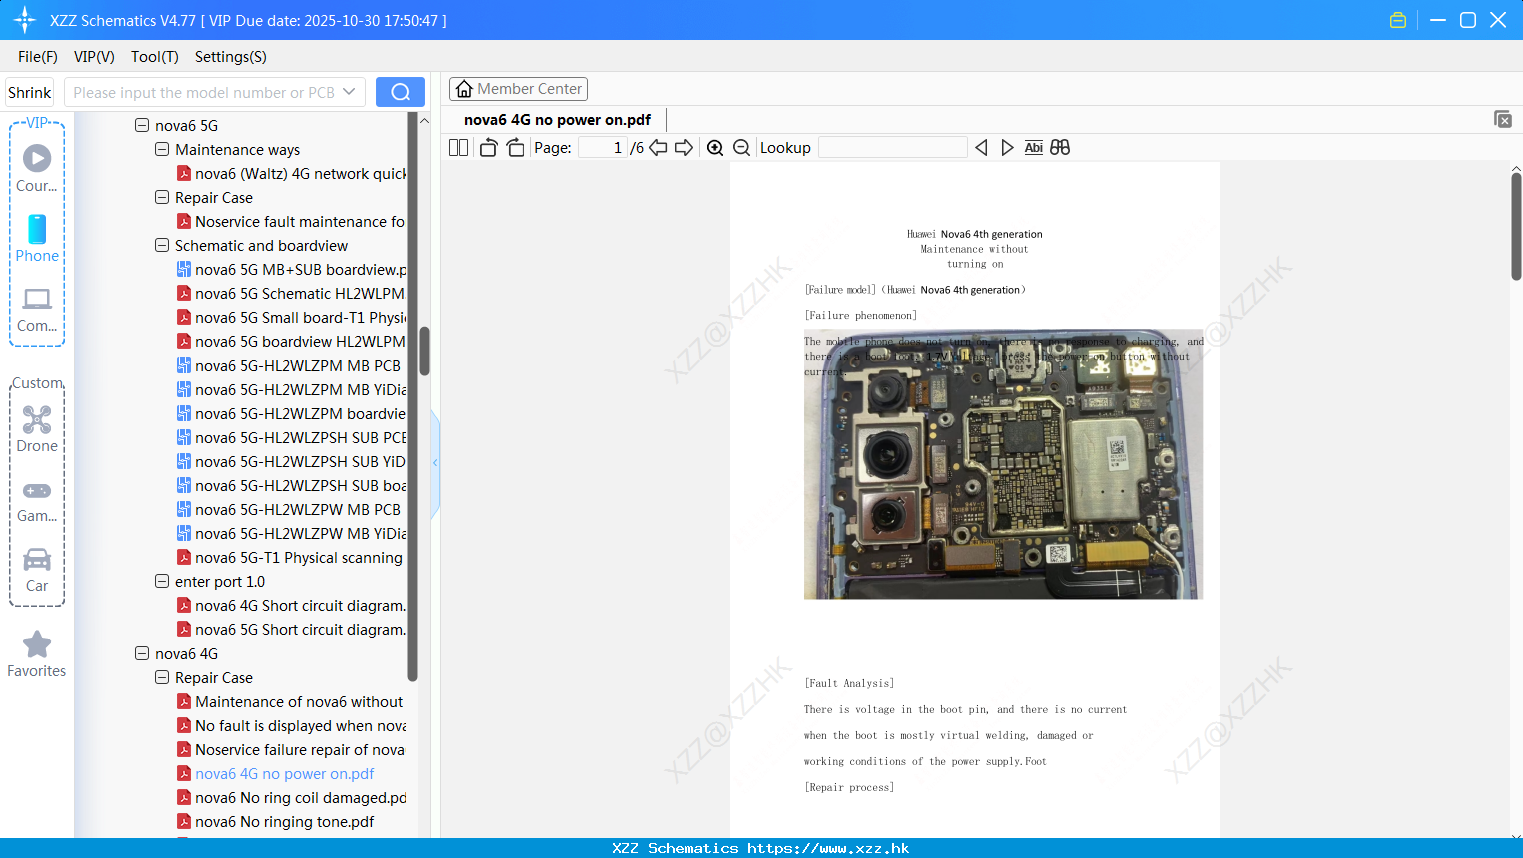The width and height of the screenshot is (1523, 858).
Task: Select Car category in sidebar
Action: tap(37, 570)
